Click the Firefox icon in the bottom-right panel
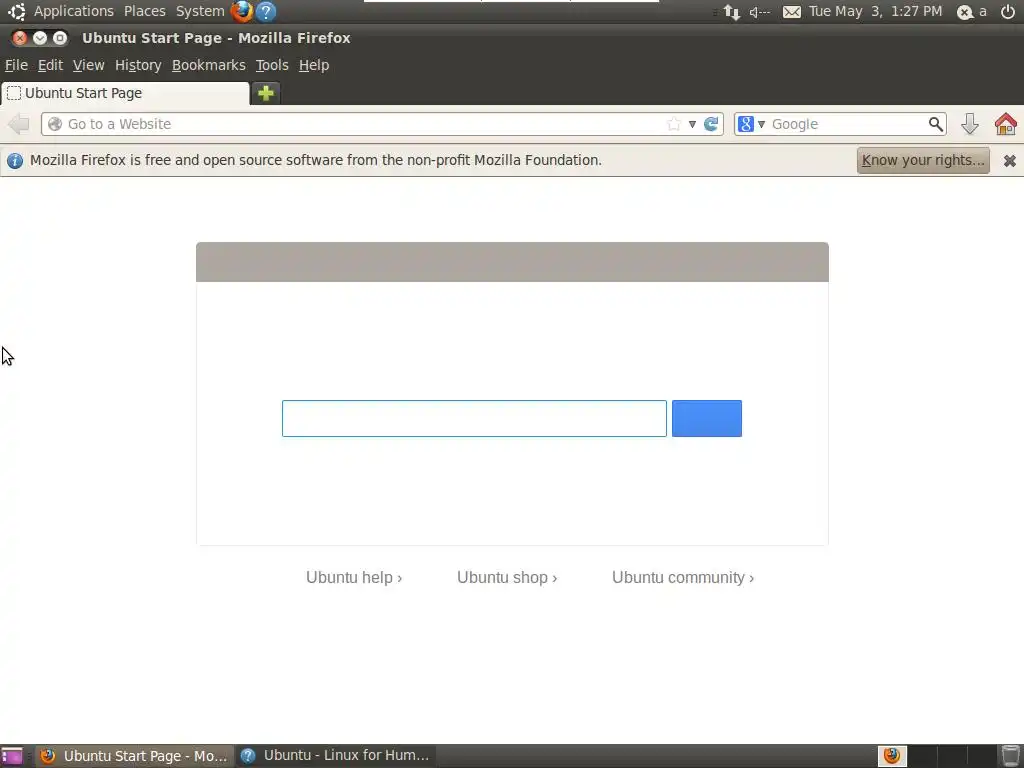This screenshot has height=768, width=1024. click(x=891, y=756)
